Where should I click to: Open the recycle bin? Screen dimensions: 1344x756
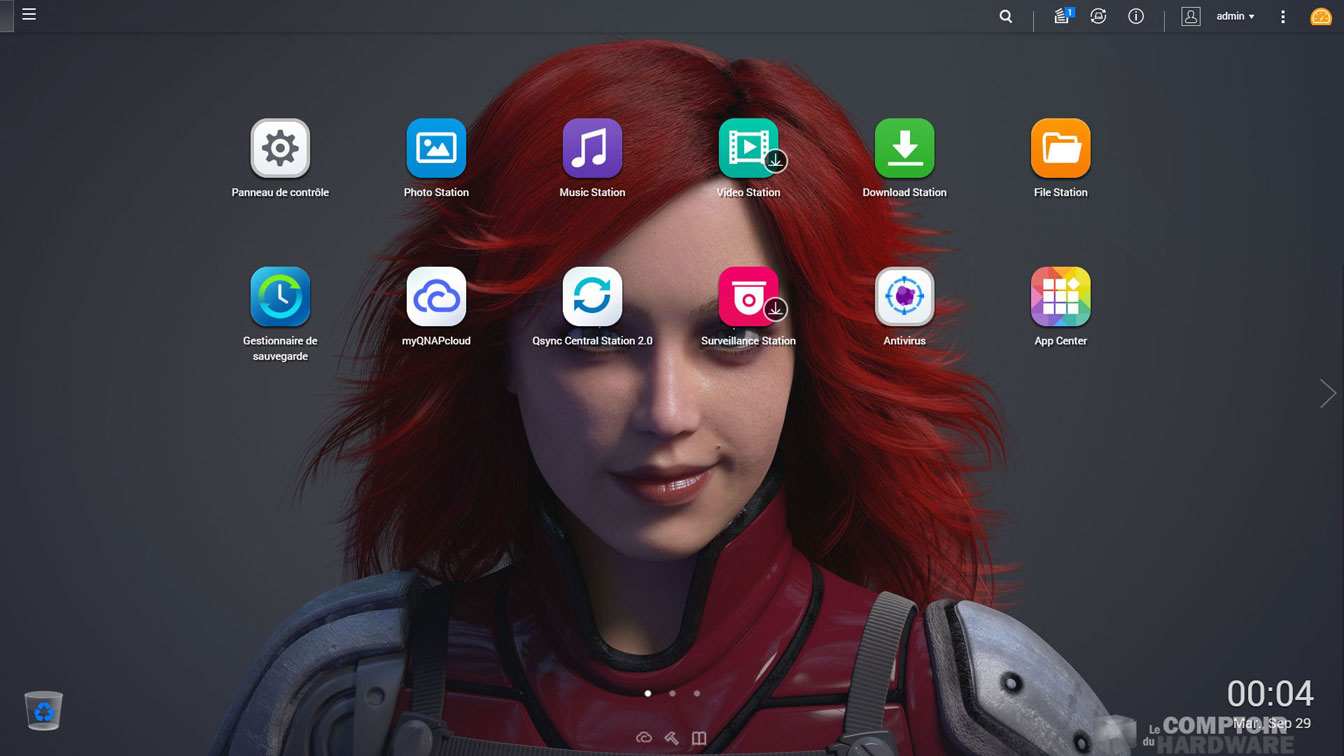click(44, 710)
